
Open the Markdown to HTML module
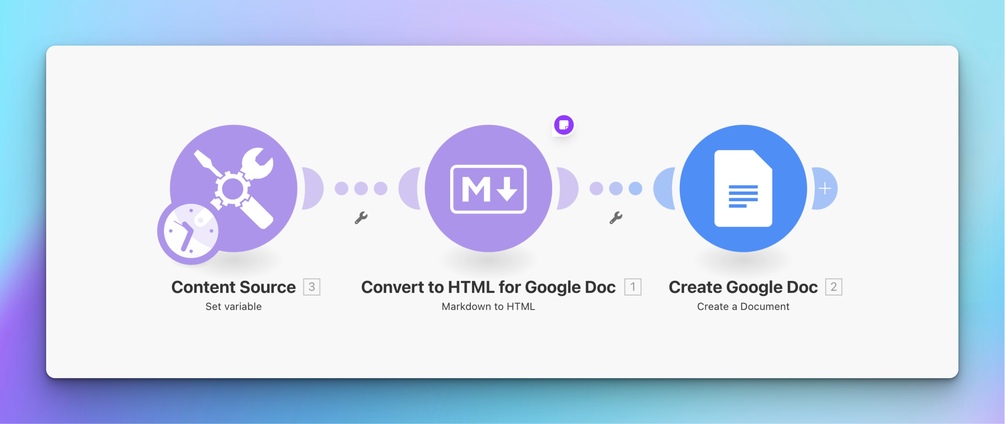[488, 188]
